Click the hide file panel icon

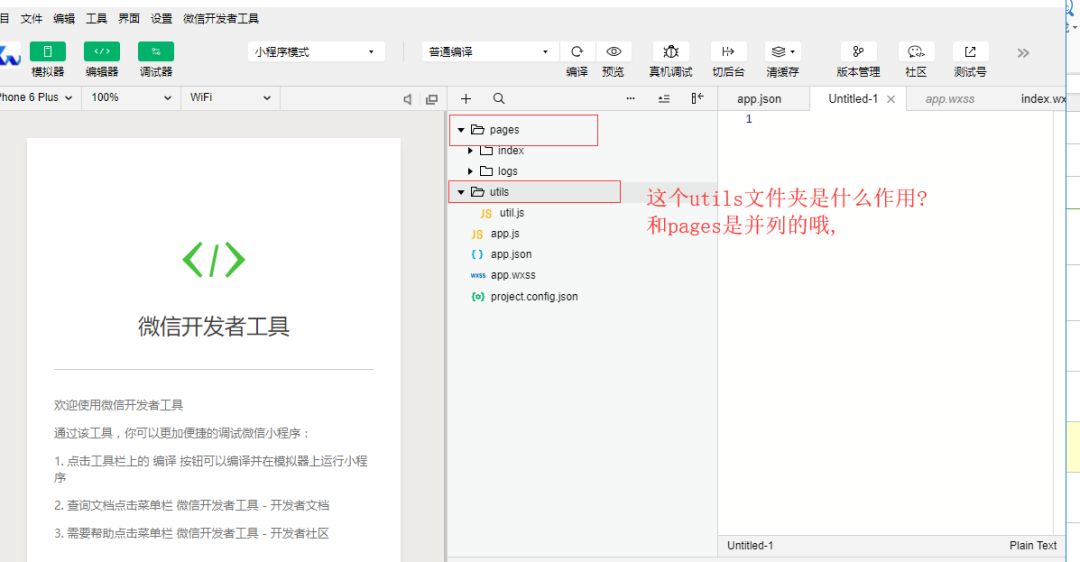pyautogui.click(x=697, y=98)
